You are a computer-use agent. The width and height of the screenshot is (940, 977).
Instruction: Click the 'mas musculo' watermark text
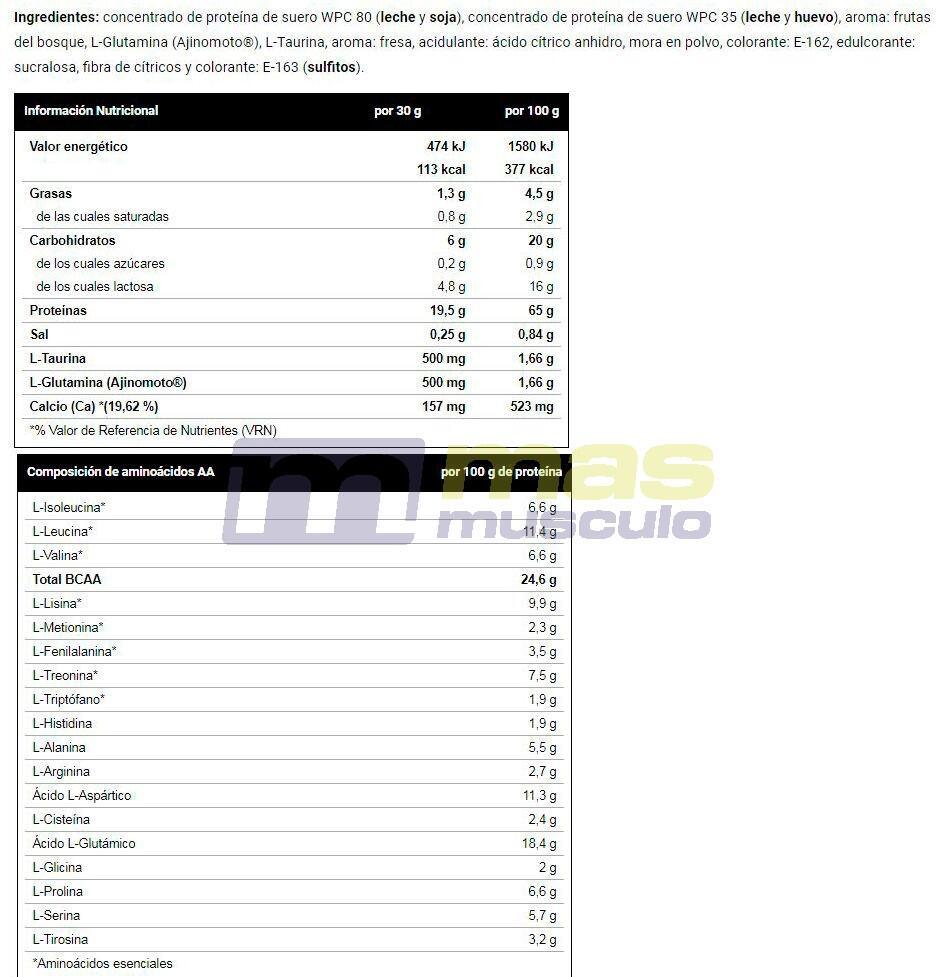coord(575,492)
